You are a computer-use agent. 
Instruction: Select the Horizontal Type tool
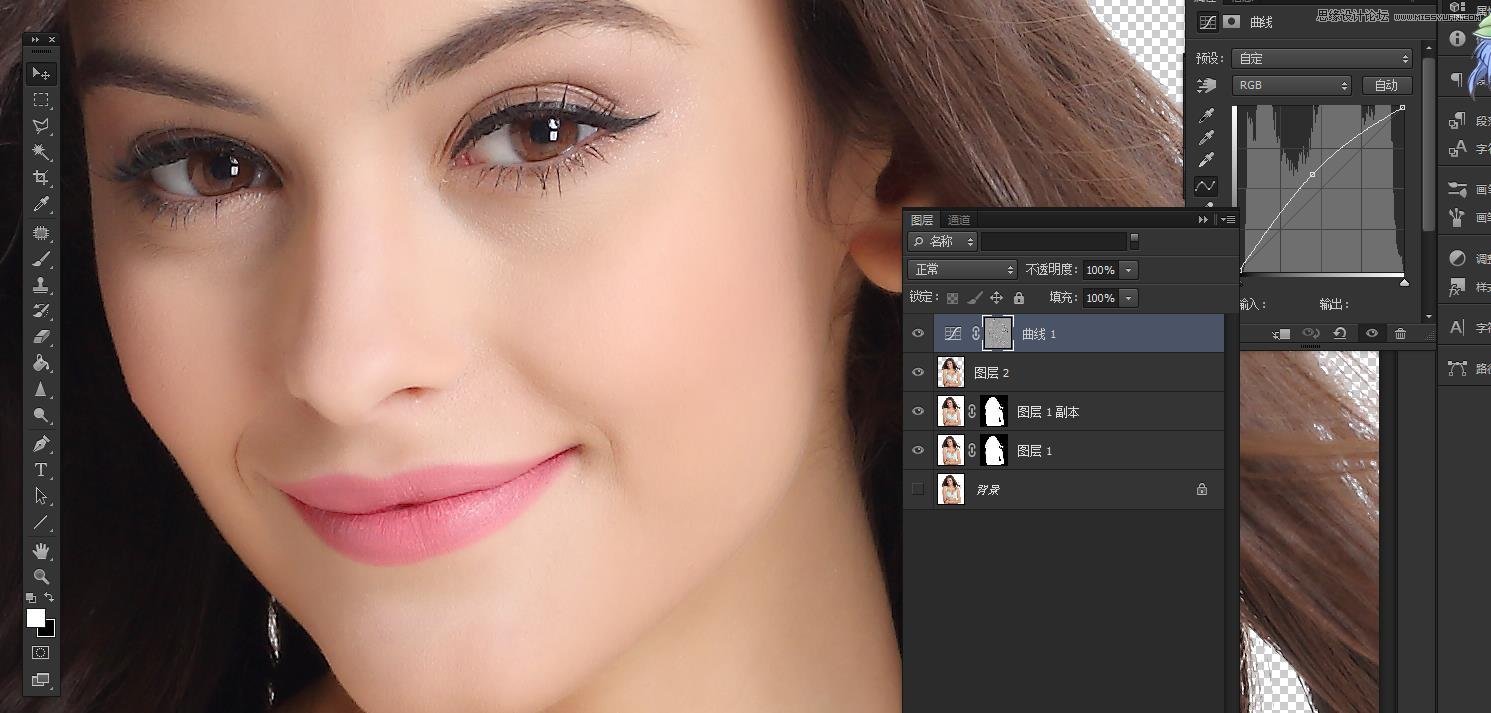[41, 470]
